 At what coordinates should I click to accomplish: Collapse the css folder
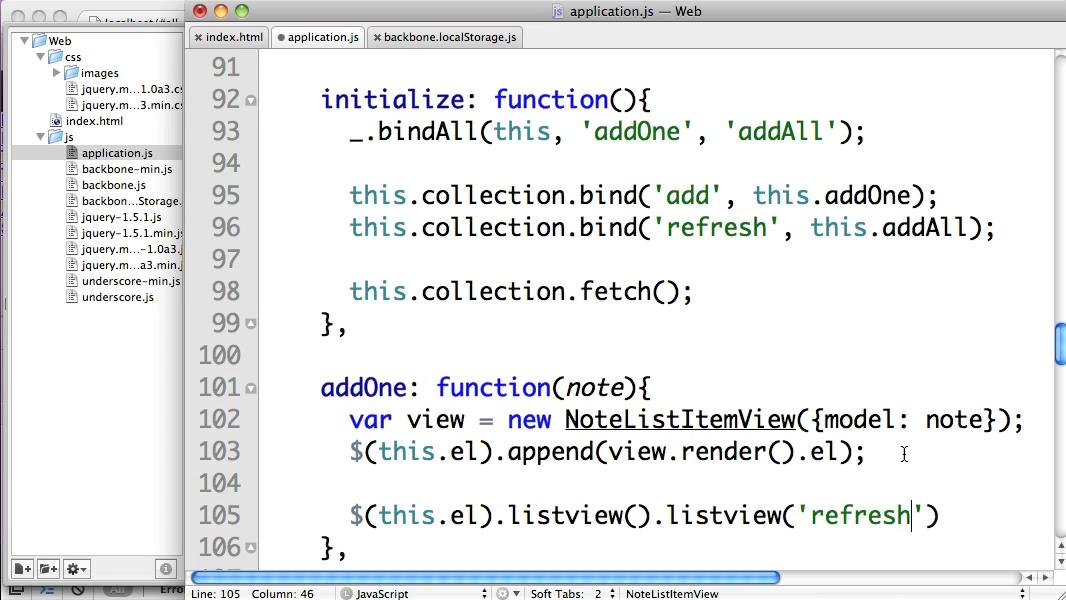[x=40, y=57]
